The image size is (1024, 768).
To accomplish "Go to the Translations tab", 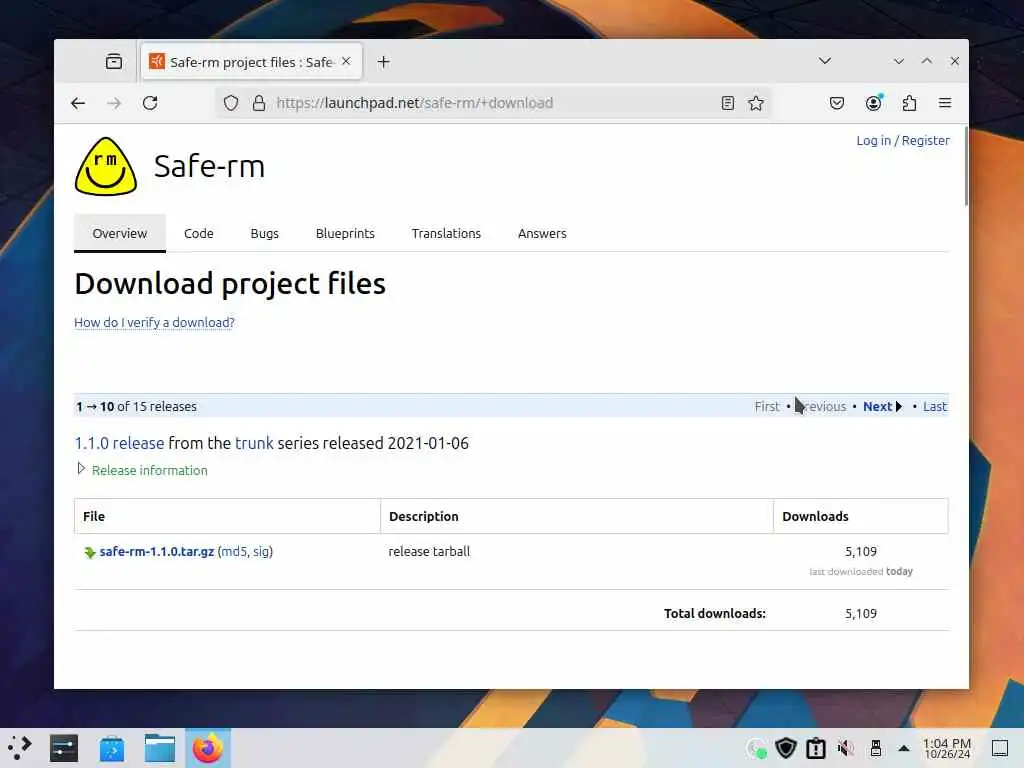I will coord(446,233).
